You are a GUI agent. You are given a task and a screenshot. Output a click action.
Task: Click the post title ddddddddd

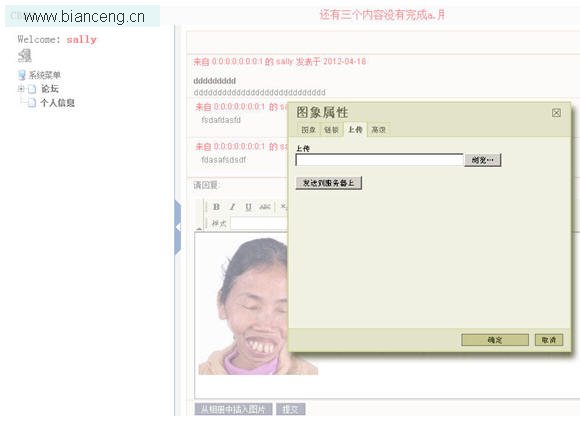pos(215,81)
